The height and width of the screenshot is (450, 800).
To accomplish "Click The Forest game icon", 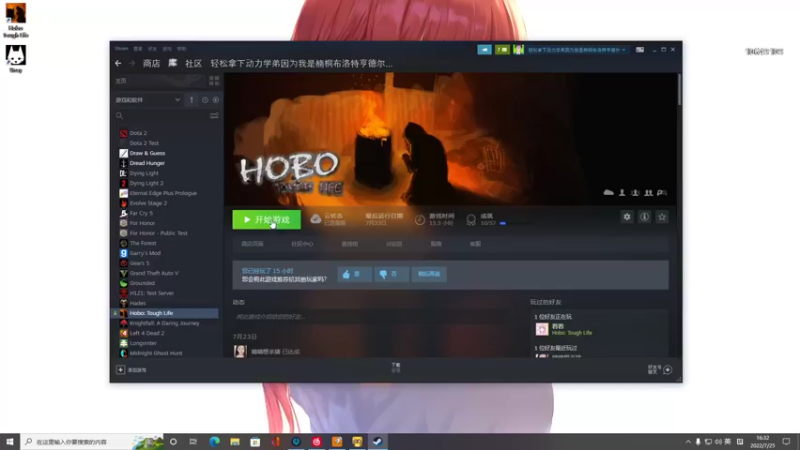I will pos(123,243).
